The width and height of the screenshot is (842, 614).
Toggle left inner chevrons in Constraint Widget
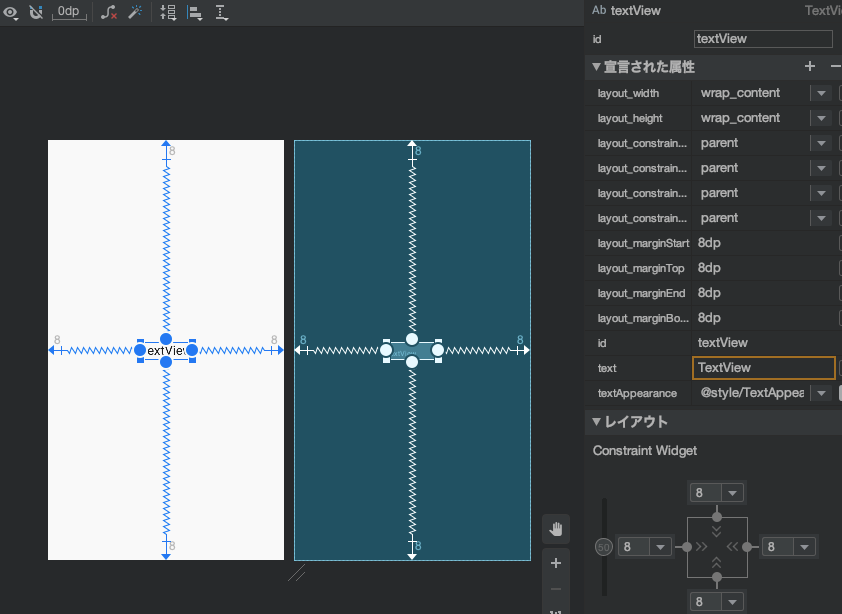point(701,547)
